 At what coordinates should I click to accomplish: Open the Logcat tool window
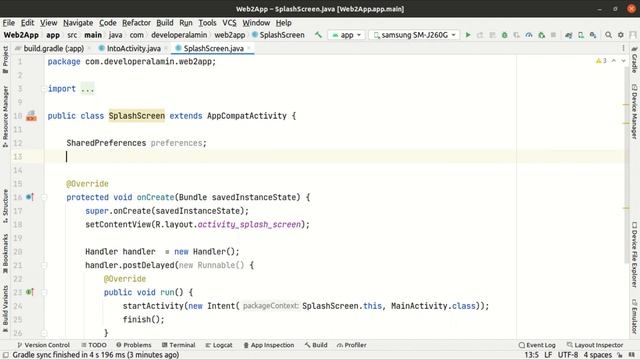tap(219, 345)
